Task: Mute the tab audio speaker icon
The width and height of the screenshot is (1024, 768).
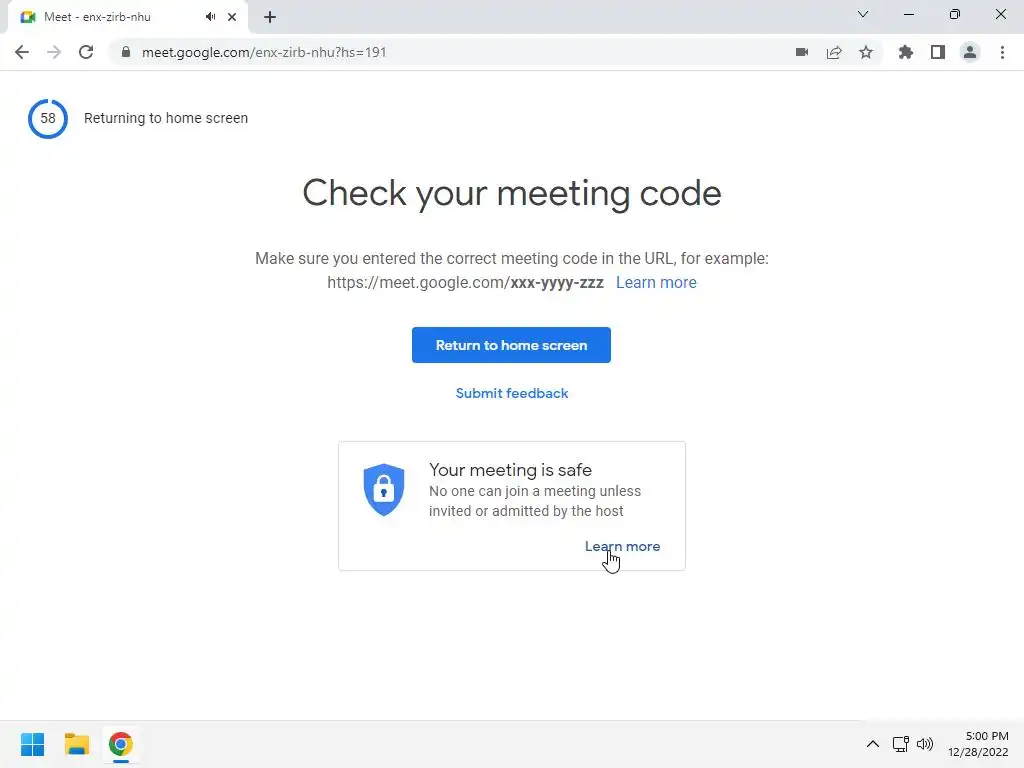Action: point(210,17)
